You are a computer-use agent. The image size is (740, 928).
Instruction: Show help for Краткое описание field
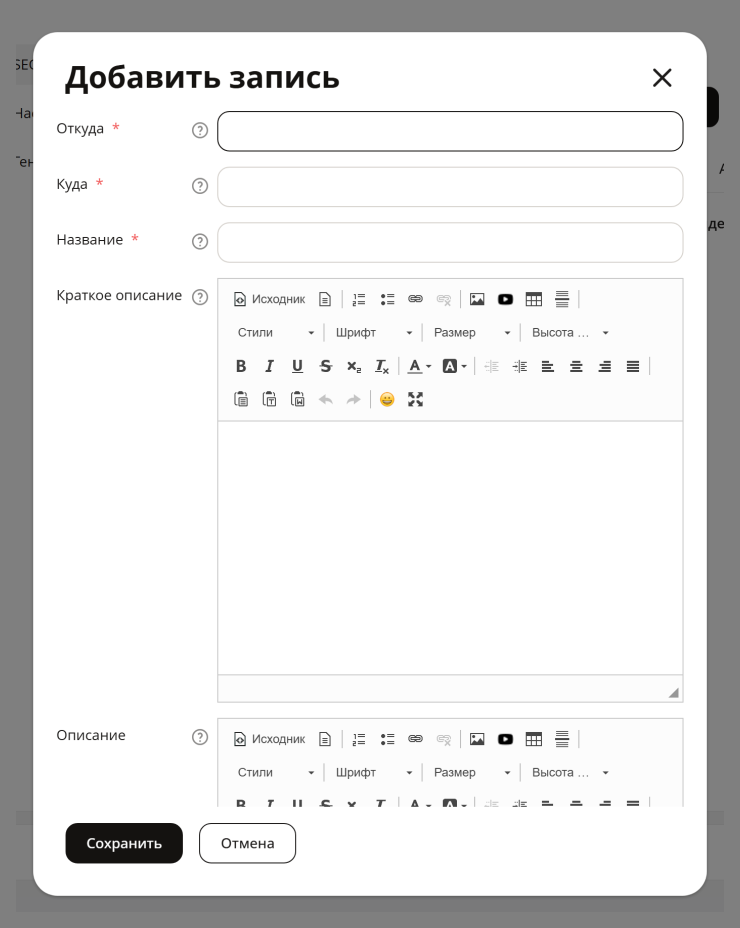(x=200, y=297)
